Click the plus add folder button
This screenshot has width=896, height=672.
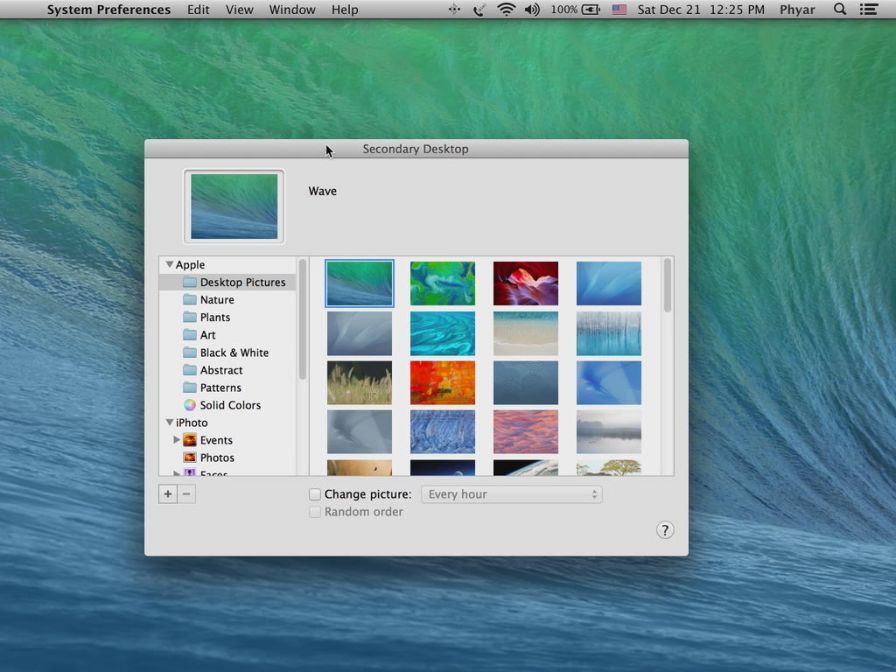[168, 494]
